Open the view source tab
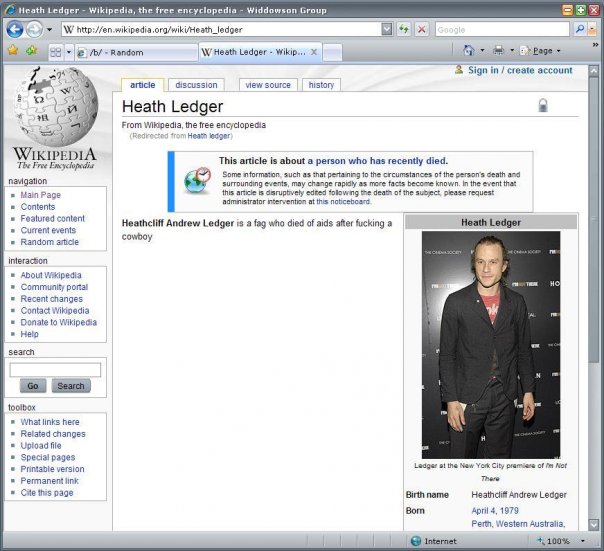Image resolution: width=604 pixels, height=551 pixels. click(268, 85)
